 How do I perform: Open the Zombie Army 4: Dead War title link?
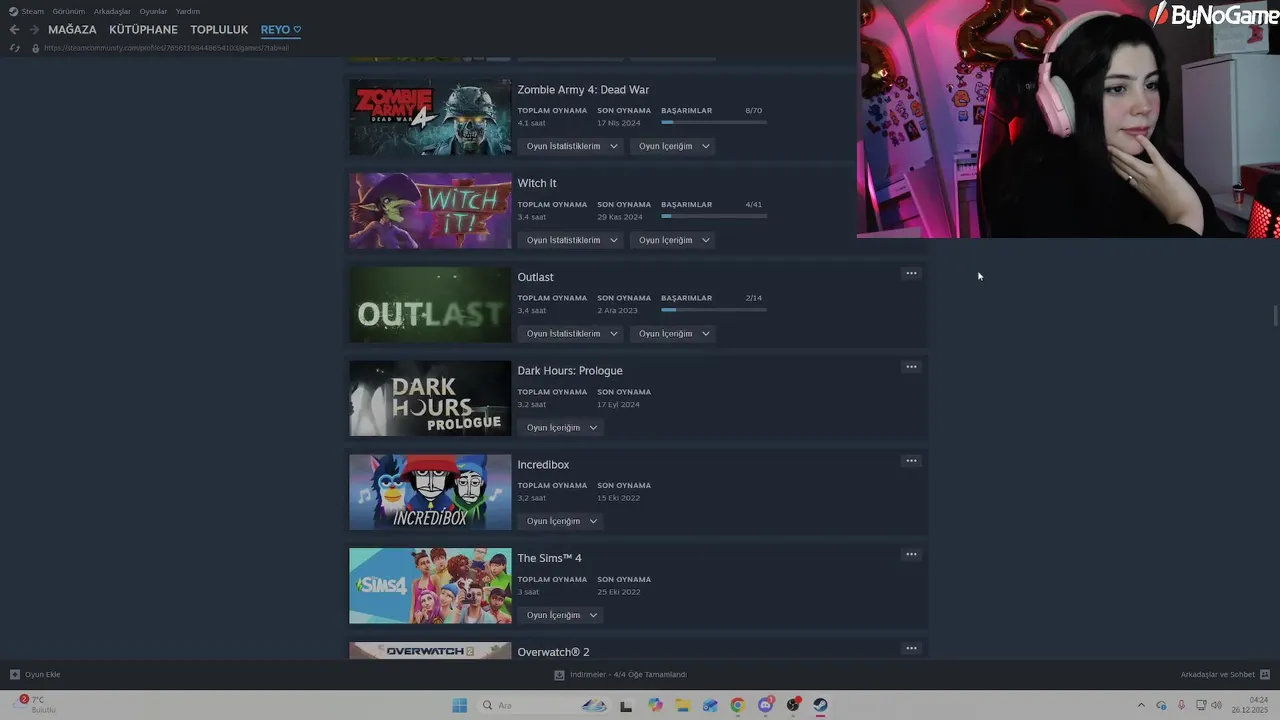click(583, 90)
